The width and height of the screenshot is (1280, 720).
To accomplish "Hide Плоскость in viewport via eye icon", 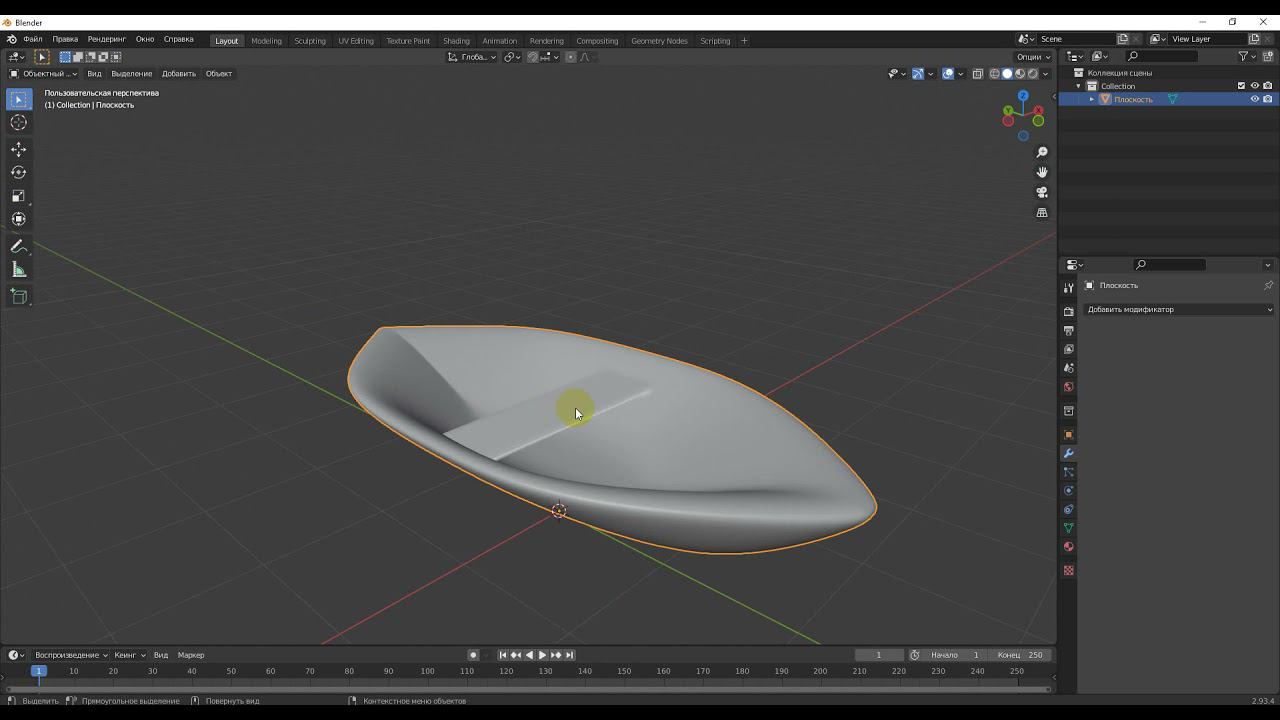I will click(x=1255, y=99).
